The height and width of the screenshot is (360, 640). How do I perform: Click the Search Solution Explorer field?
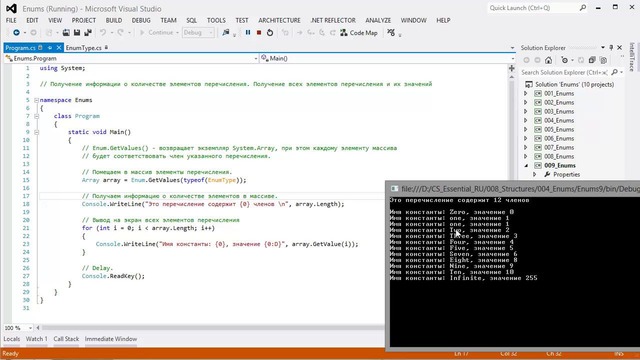click(x=564, y=72)
